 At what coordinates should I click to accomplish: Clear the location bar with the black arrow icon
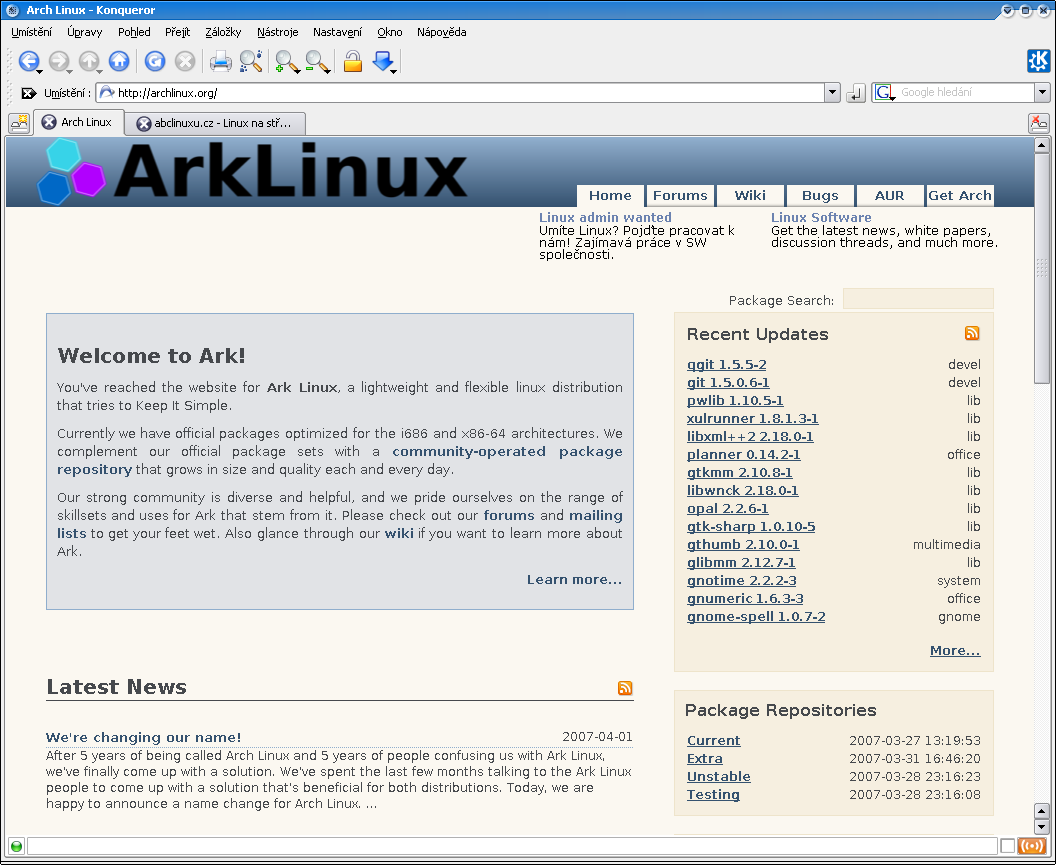(28, 93)
